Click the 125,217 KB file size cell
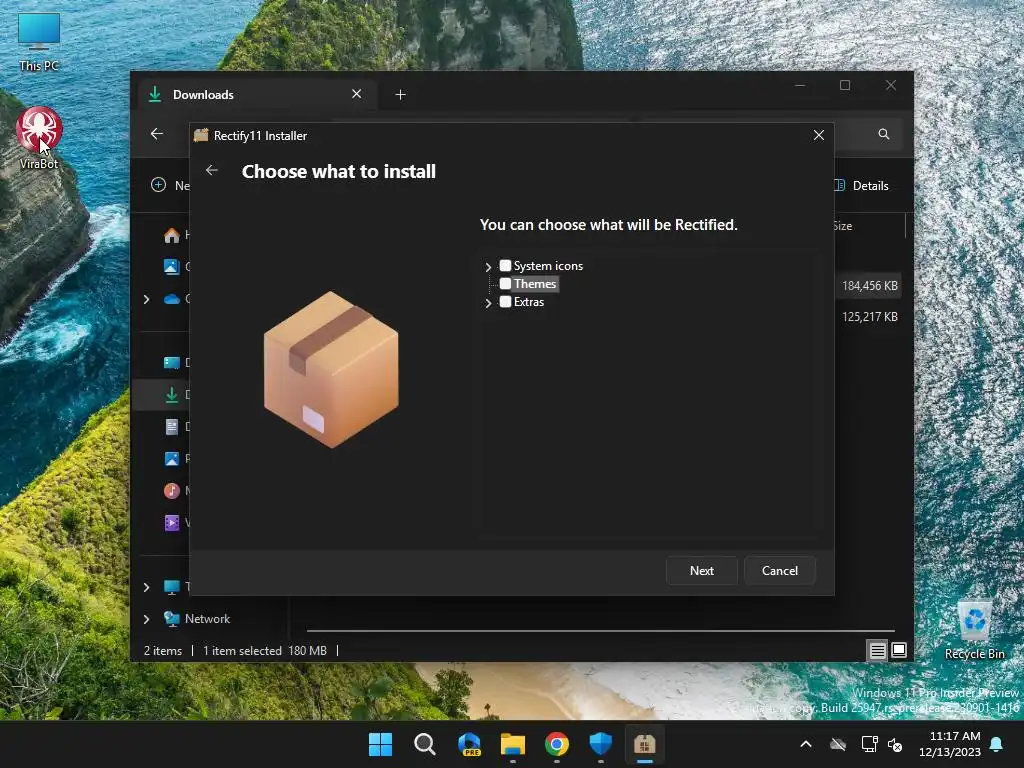The image size is (1024, 768). [869, 317]
